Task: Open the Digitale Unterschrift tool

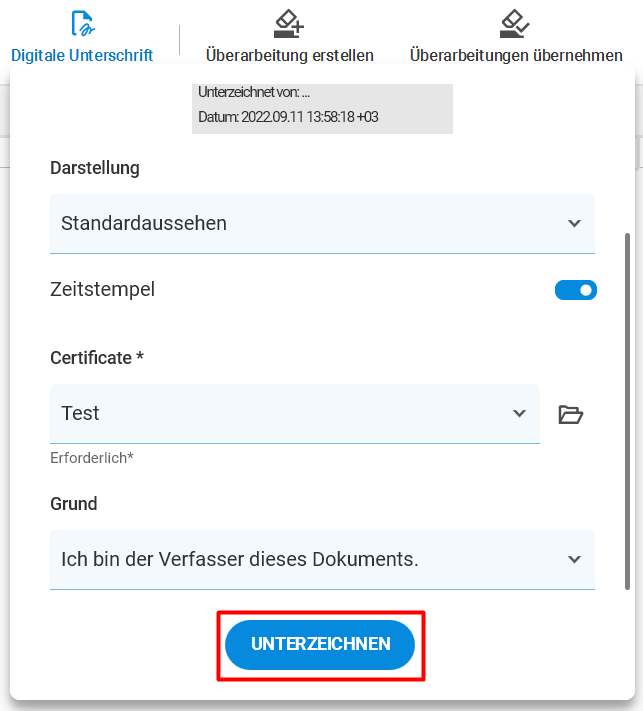Action: point(82,37)
